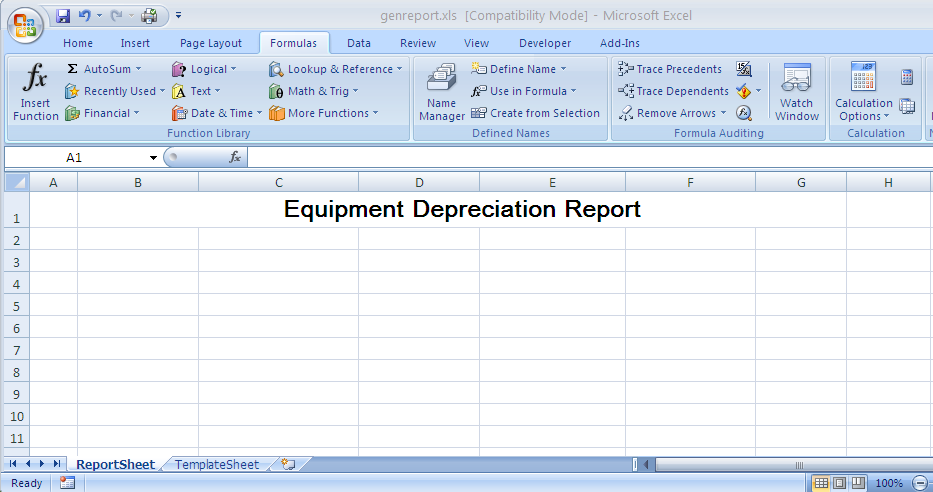
Task: Click Calculate Sheet icon
Action: pos(907,106)
